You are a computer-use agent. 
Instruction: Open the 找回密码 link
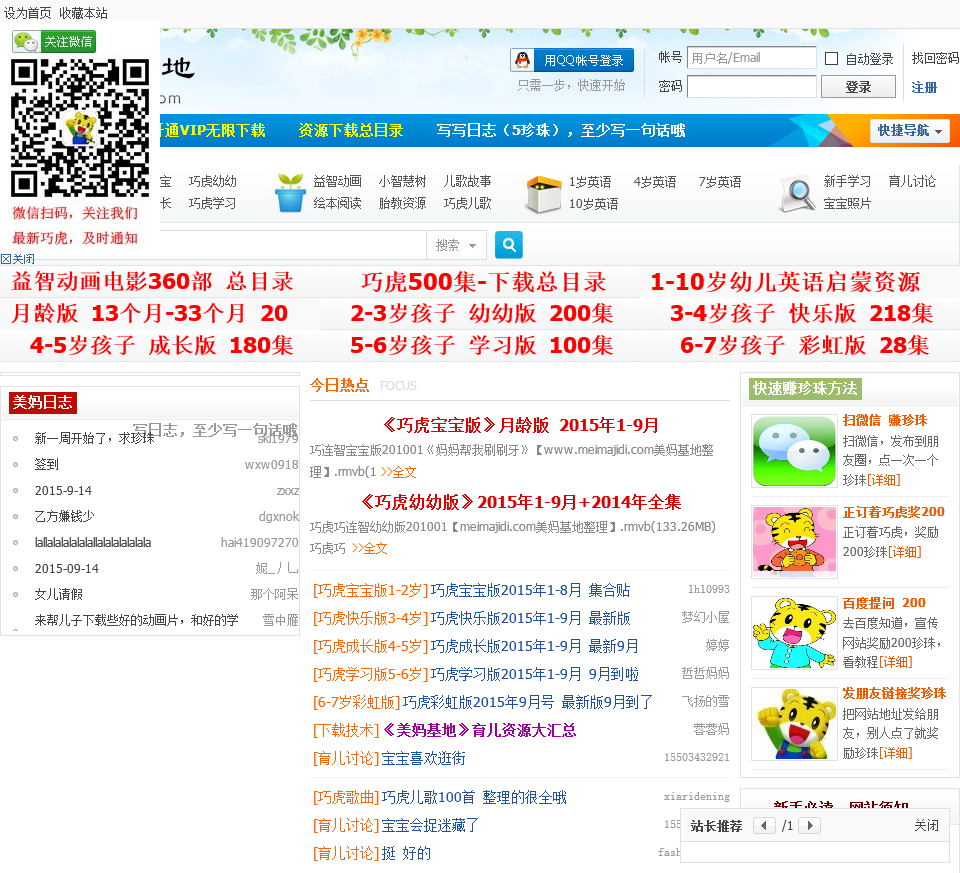click(x=935, y=58)
